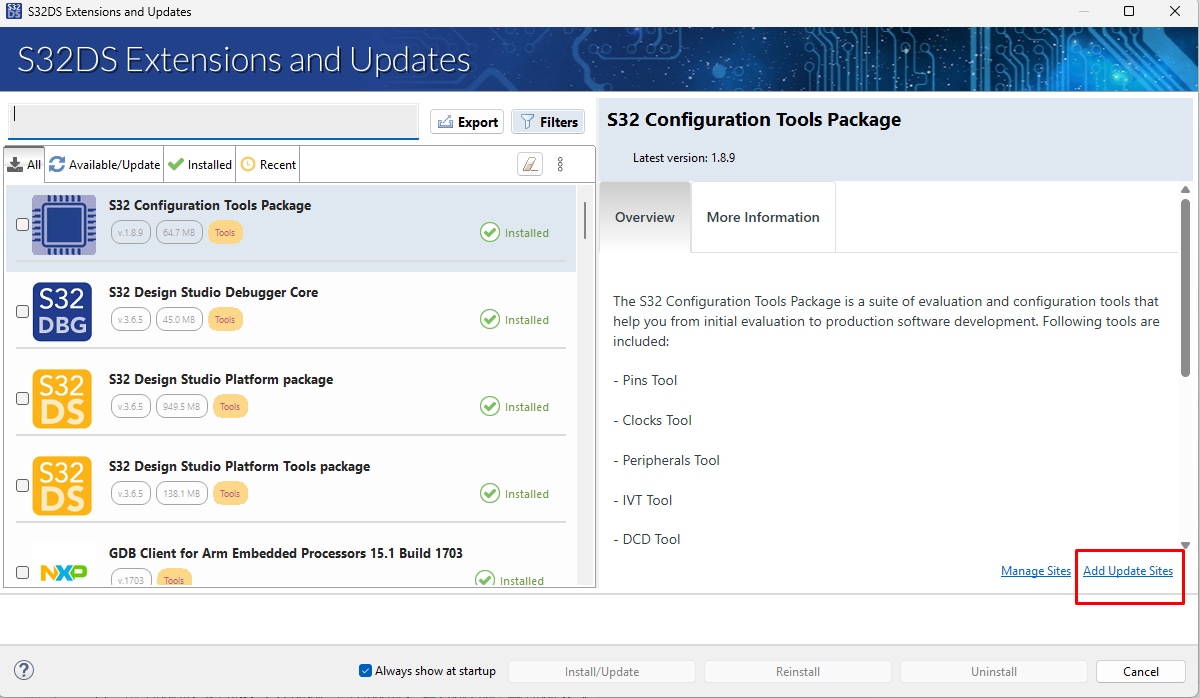Click the S32 DS Platform package icon
Screen dimensions: 1200x698
pyautogui.click(x=62, y=398)
